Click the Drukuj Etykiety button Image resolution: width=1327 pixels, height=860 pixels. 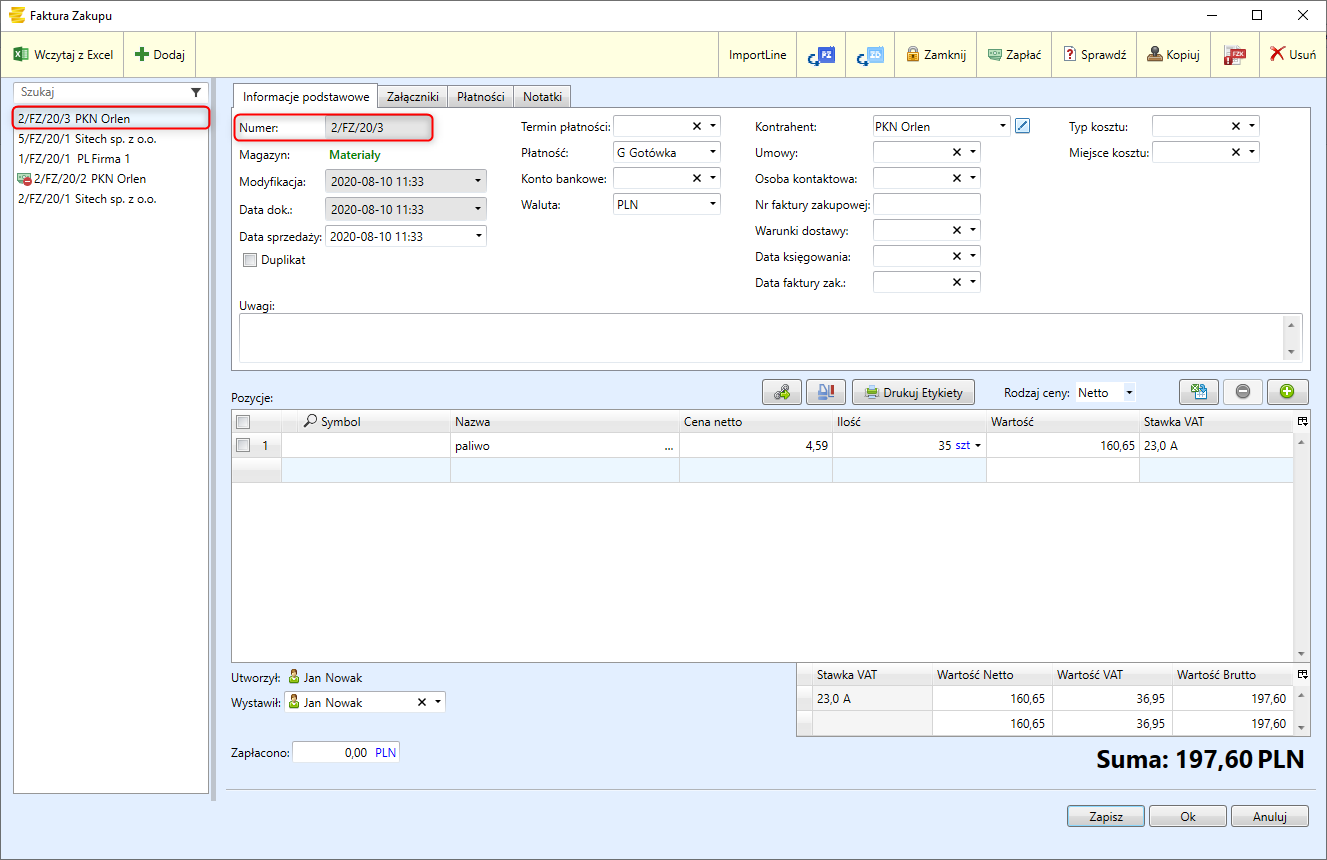coord(913,393)
